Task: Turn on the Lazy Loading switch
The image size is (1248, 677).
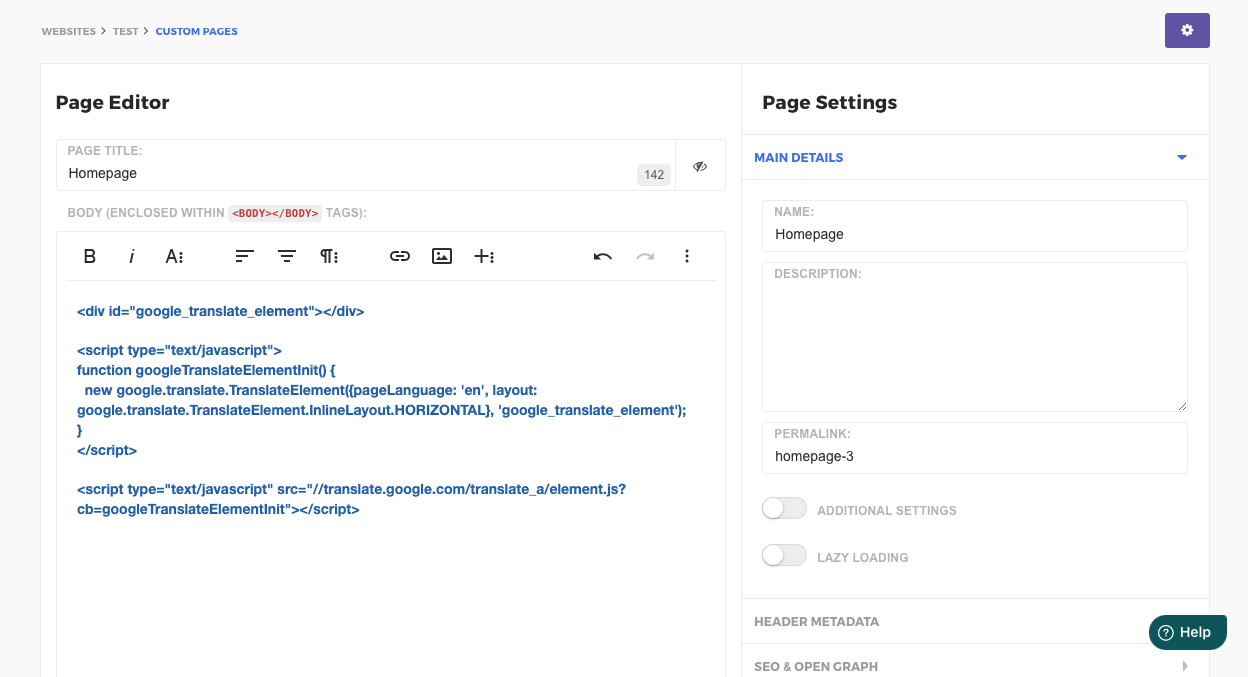Action: [784, 556]
